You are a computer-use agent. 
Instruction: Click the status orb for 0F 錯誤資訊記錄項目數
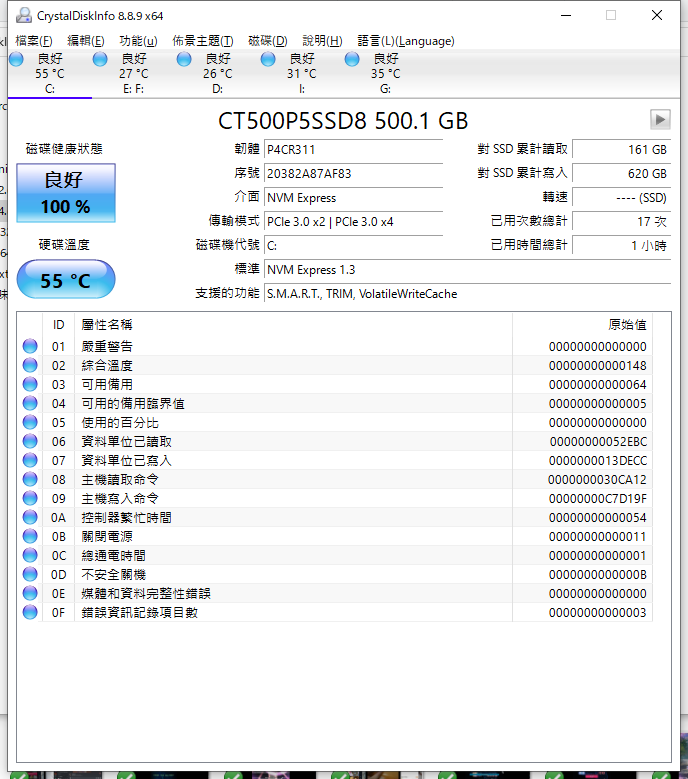(x=30, y=612)
